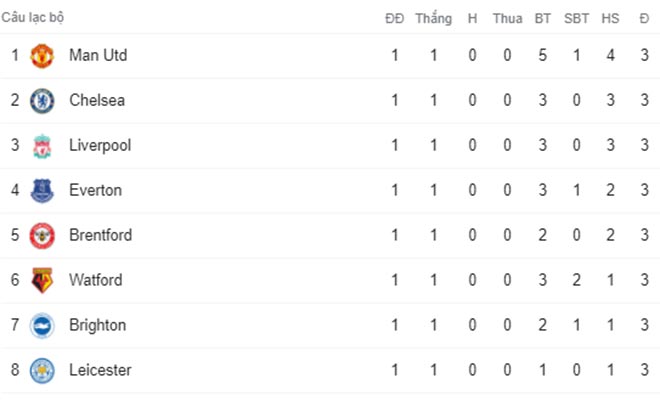Screen dimensions: 660x401
Task: Select the Everton team name
Action: click(x=96, y=190)
